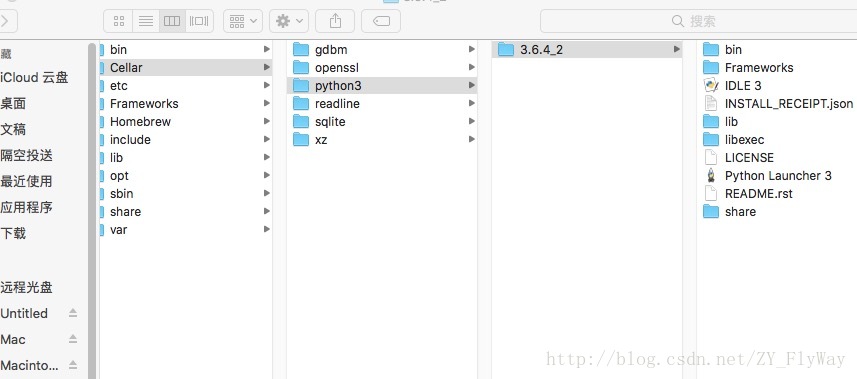Select the var folder name
The height and width of the screenshot is (379, 857).
(119, 230)
